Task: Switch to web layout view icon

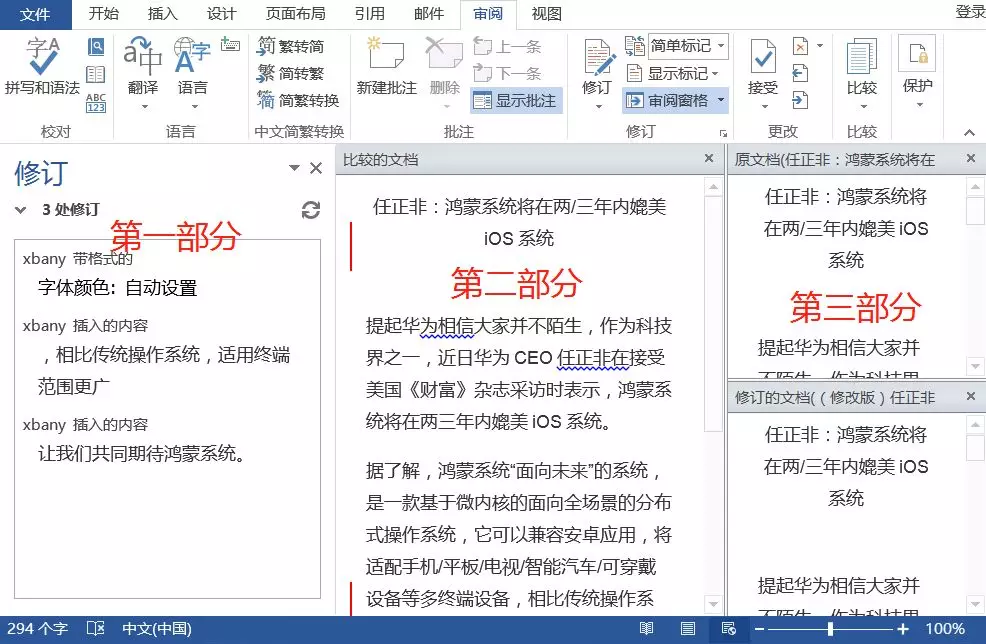Action: (728, 628)
